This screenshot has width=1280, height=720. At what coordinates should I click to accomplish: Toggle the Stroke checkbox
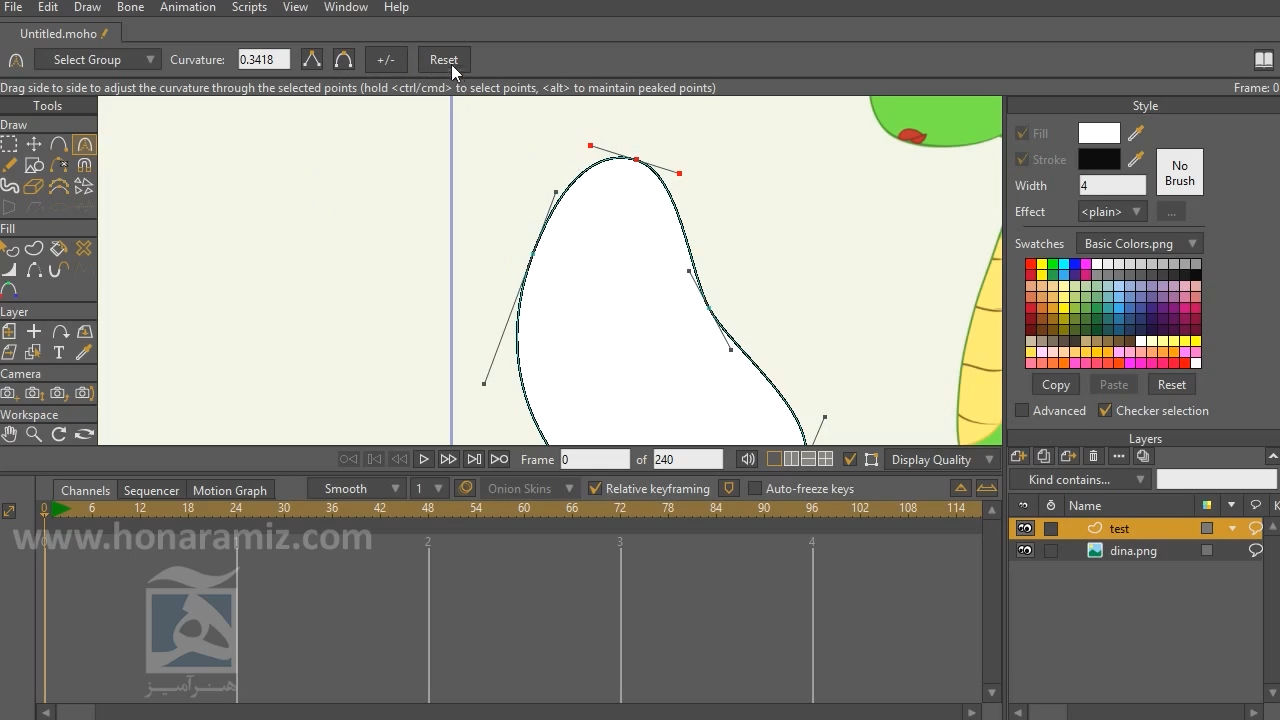click(x=1022, y=159)
